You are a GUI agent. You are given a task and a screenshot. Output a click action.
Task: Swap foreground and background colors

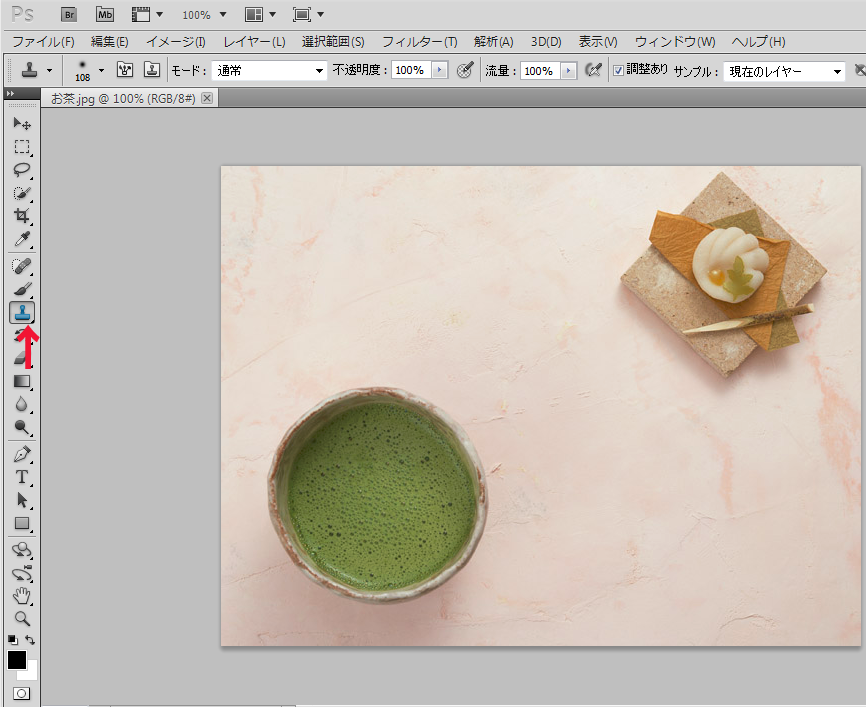30,640
